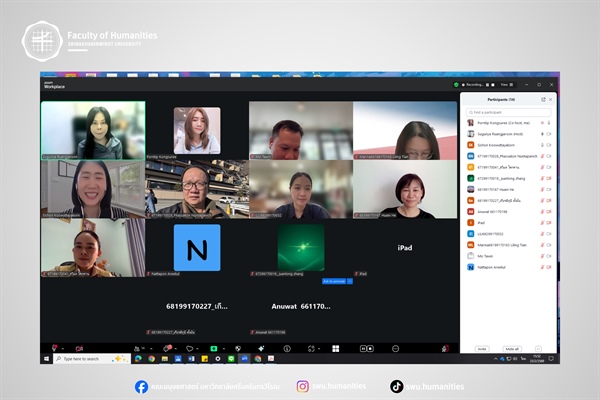Click the Invite button
Viewport: 600px width, 400px height.
click(x=481, y=349)
